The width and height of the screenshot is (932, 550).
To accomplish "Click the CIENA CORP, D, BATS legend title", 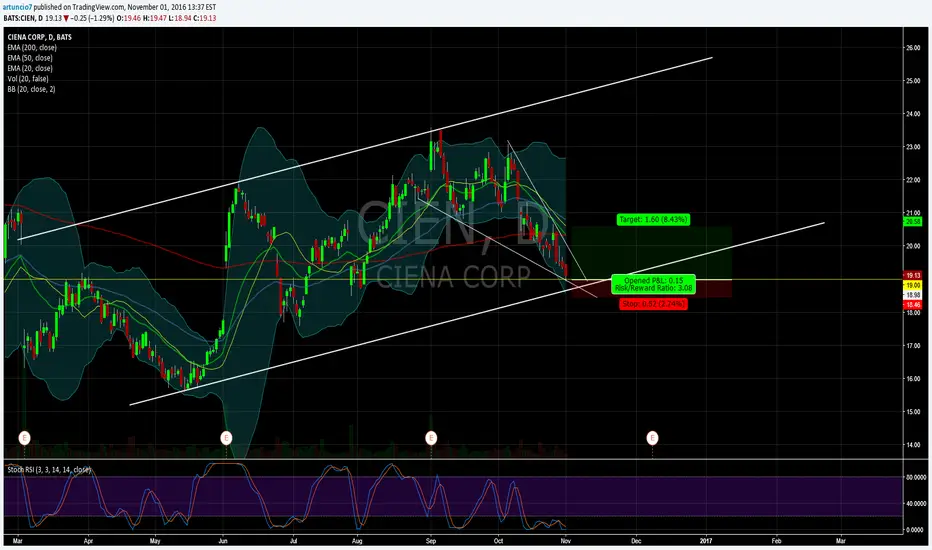I will click(x=40, y=37).
